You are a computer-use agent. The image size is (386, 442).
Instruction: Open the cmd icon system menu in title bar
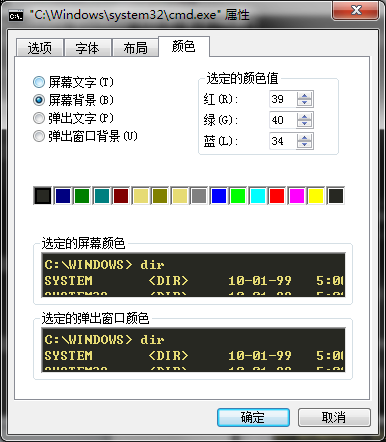[16, 15]
